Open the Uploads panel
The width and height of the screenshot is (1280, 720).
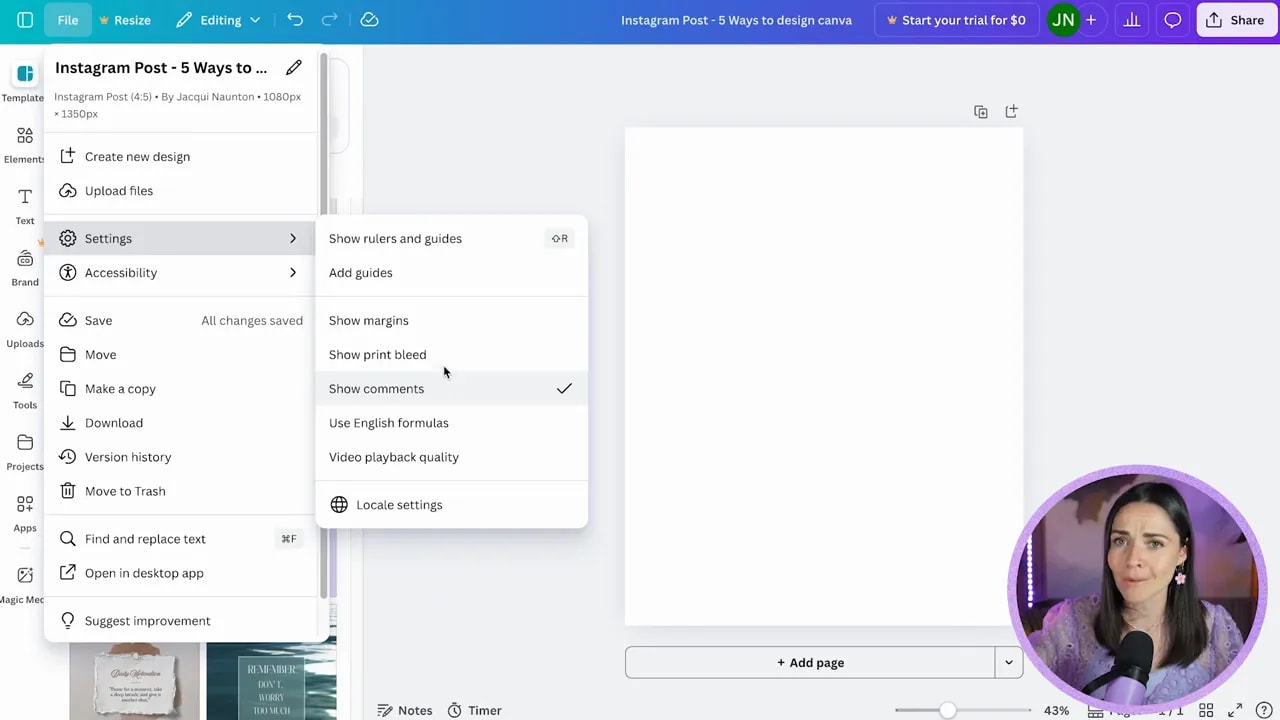24,329
